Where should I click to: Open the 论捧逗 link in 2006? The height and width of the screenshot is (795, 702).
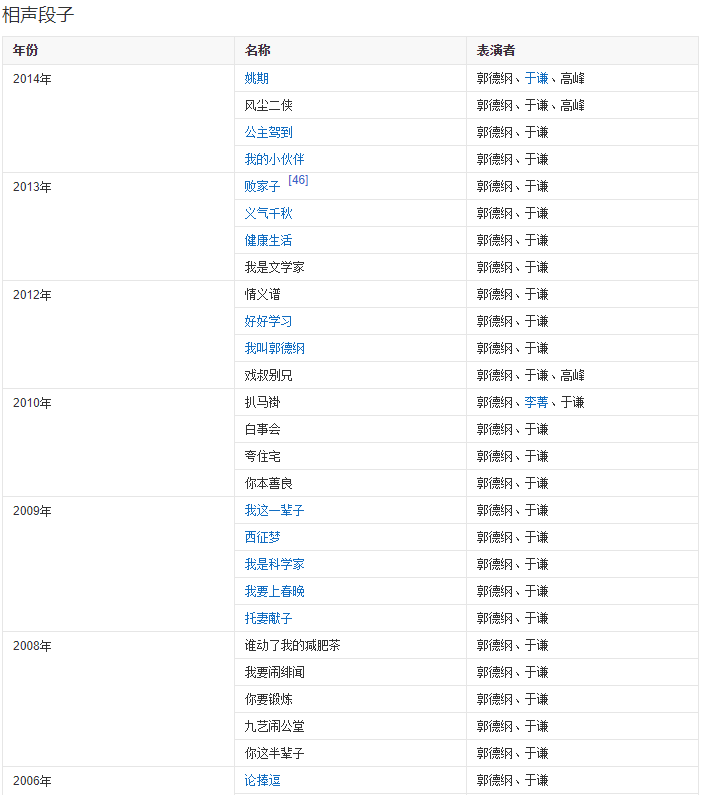pyautogui.click(x=262, y=780)
